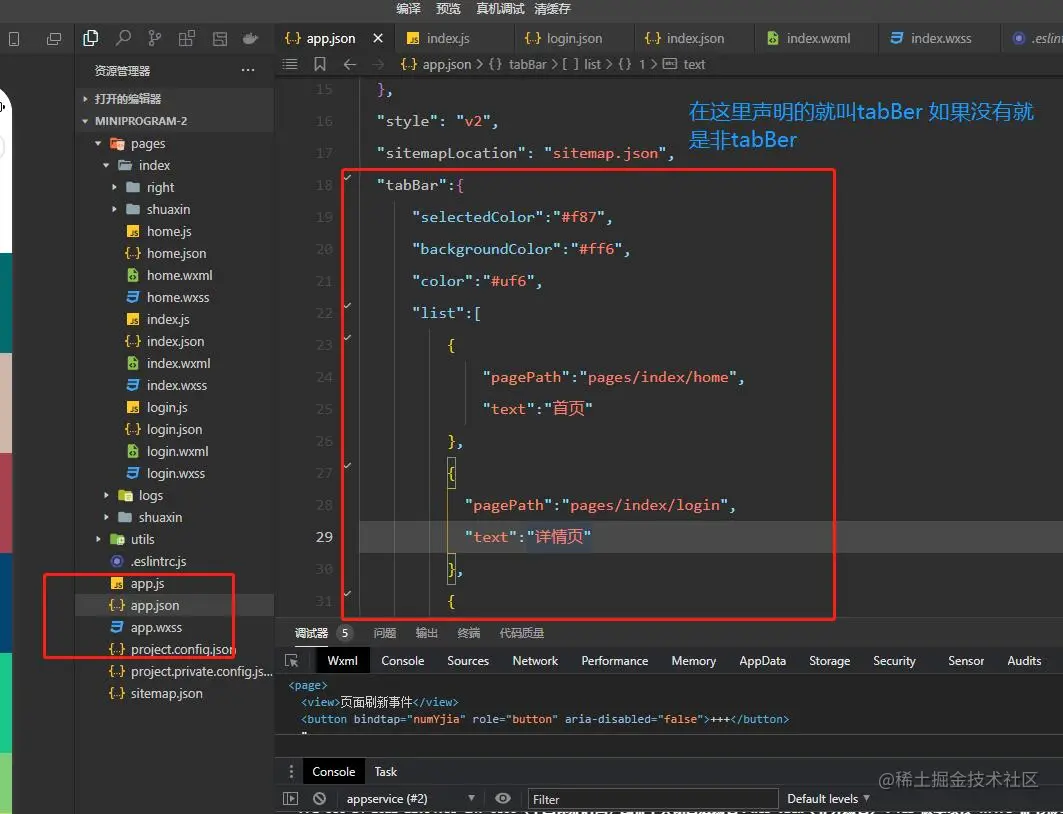Toggle the live expression eye icon
Screen dimensions: 1063x814
(502, 798)
